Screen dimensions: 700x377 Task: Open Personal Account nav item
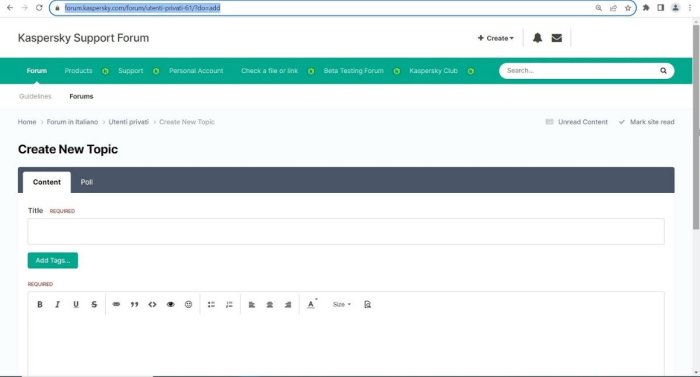coord(196,71)
